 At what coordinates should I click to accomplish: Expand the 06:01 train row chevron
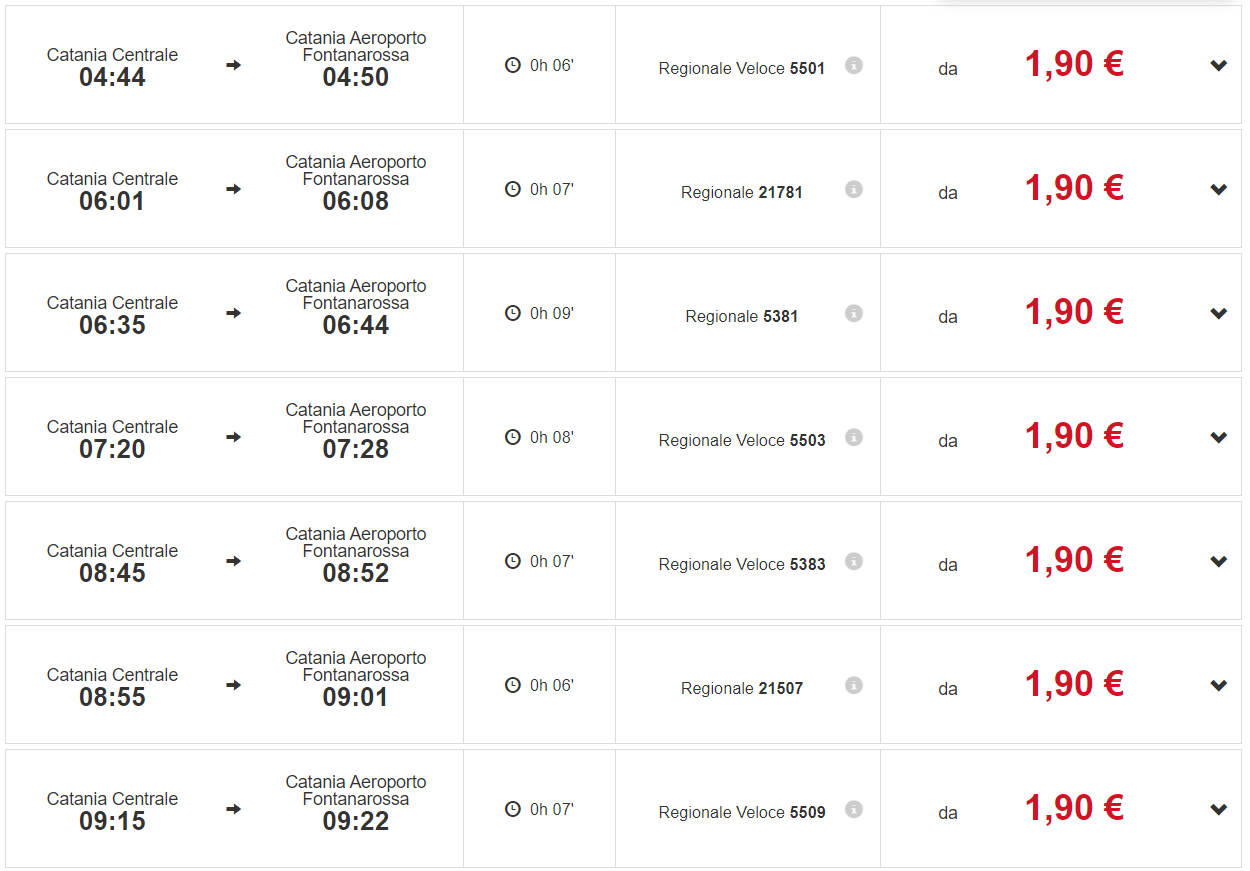(x=1218, y=190)
